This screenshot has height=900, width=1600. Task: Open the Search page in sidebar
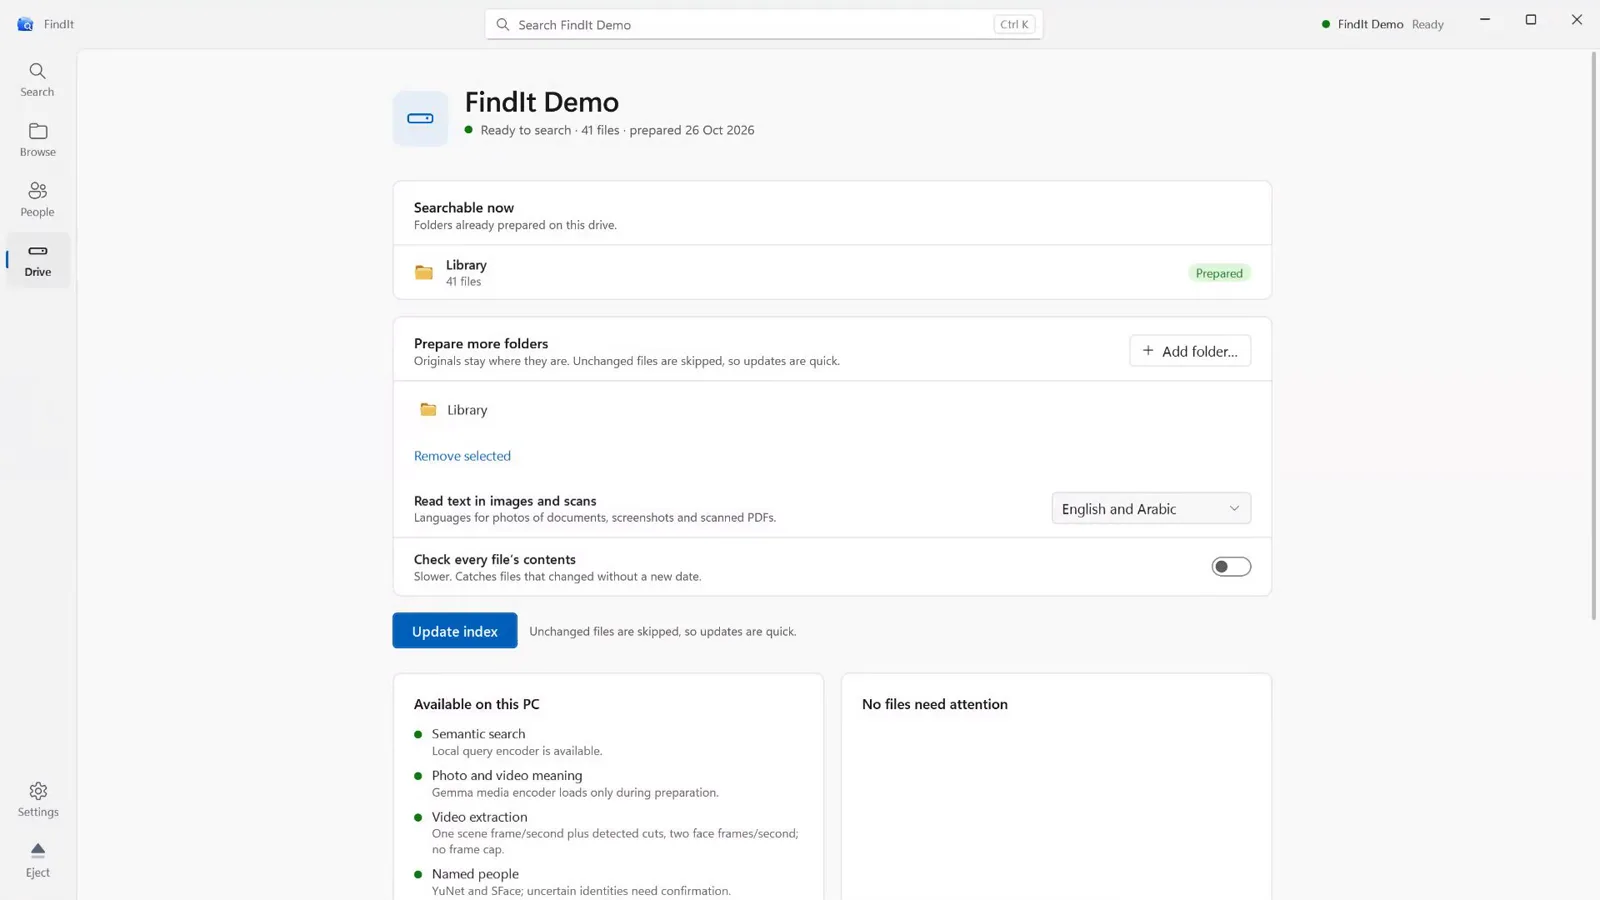tap(38, 79)
